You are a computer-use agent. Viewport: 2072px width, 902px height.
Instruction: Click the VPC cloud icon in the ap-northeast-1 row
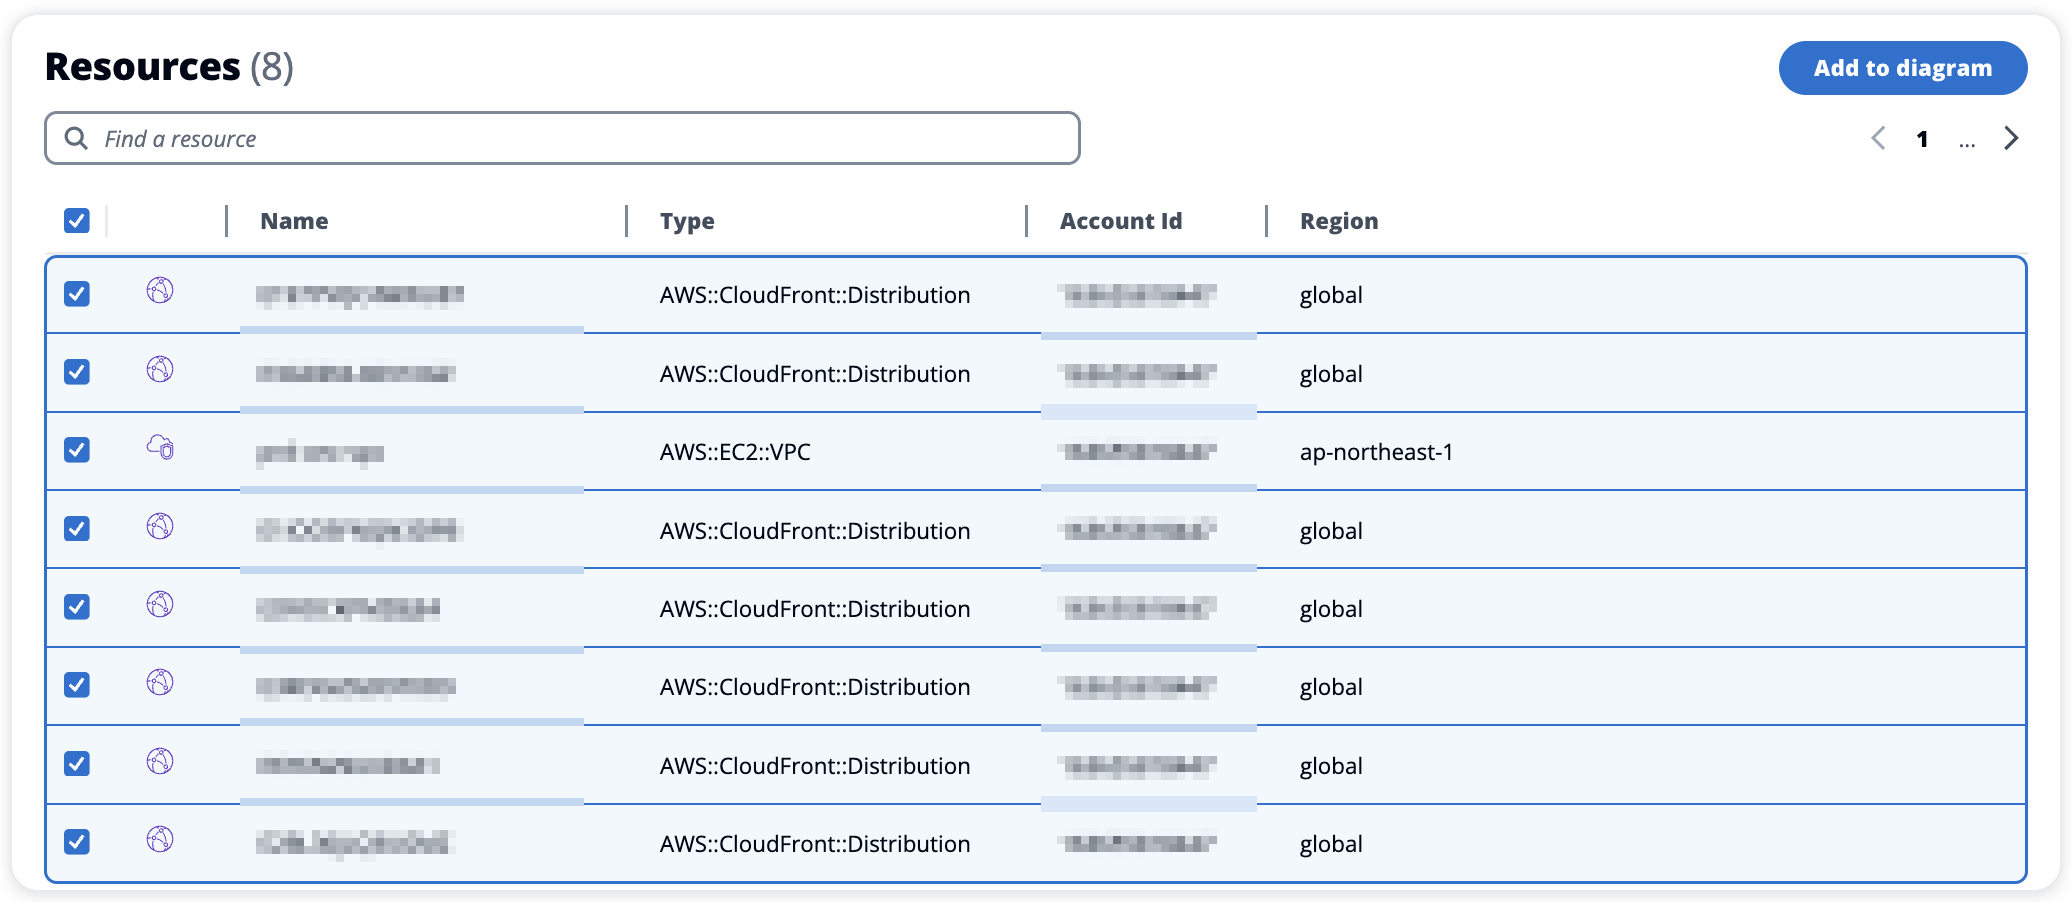tap(160, 447)
